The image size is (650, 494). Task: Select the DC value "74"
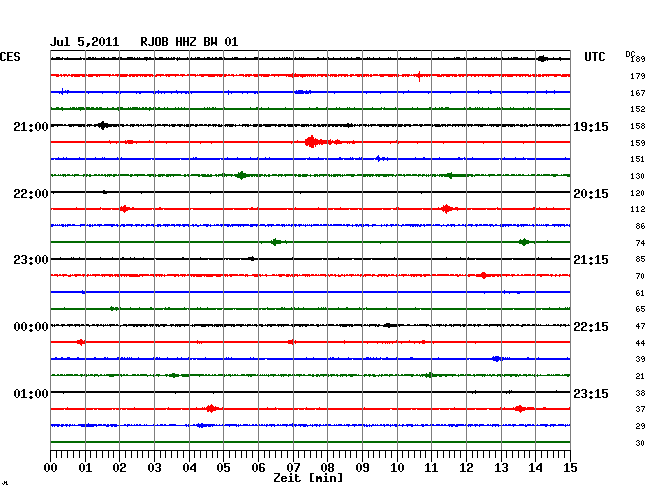[x=640, y=243]
